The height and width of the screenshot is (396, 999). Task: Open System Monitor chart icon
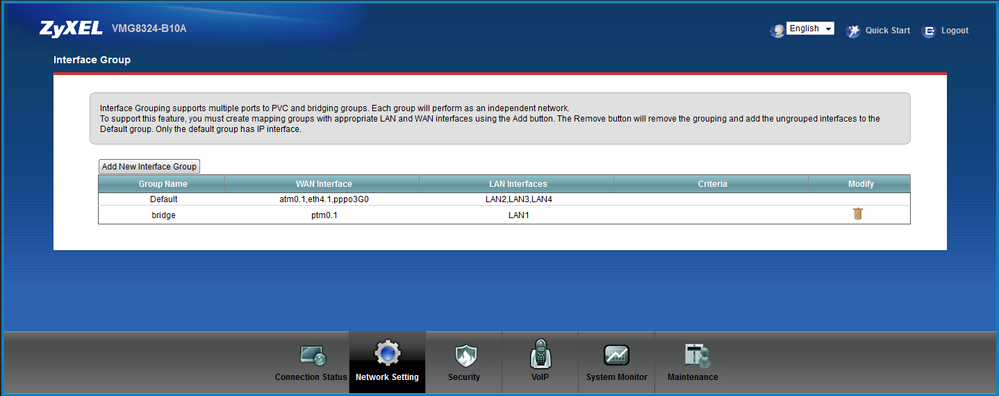(616, 355)
